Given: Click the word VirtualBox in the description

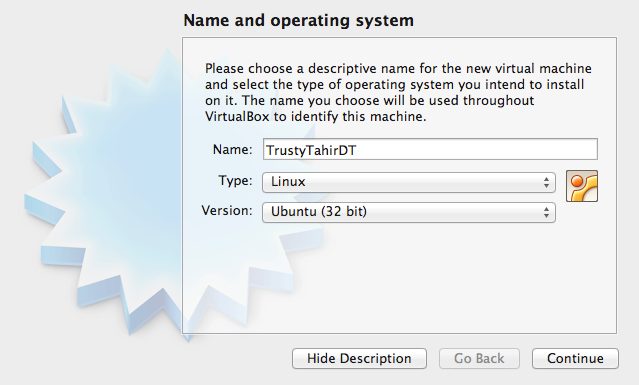Looking at the screenshot, I should tap(237, 117).
